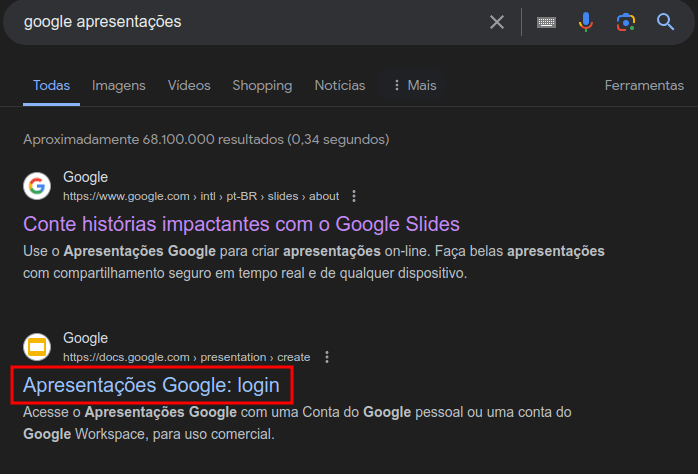Click the docs.google.com presentation create URL

coord(187,357)
